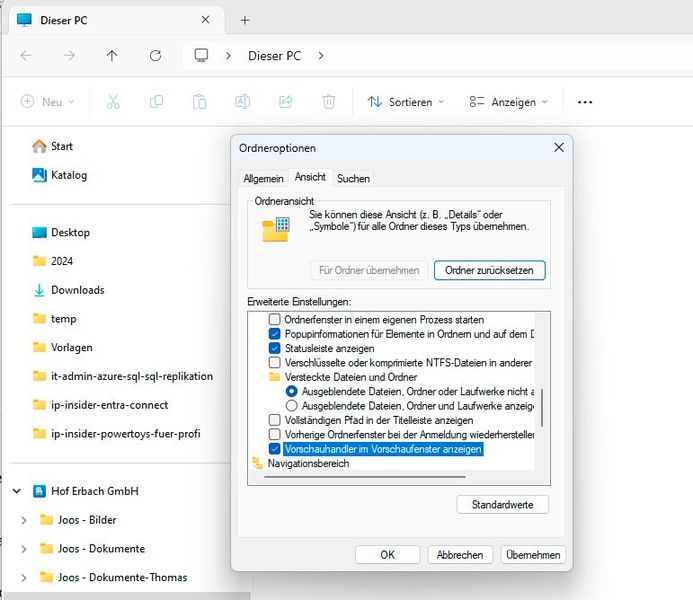693x600 pixels.
Task: Expand Joos - Dokumente folder
Action: coord(24,549)
